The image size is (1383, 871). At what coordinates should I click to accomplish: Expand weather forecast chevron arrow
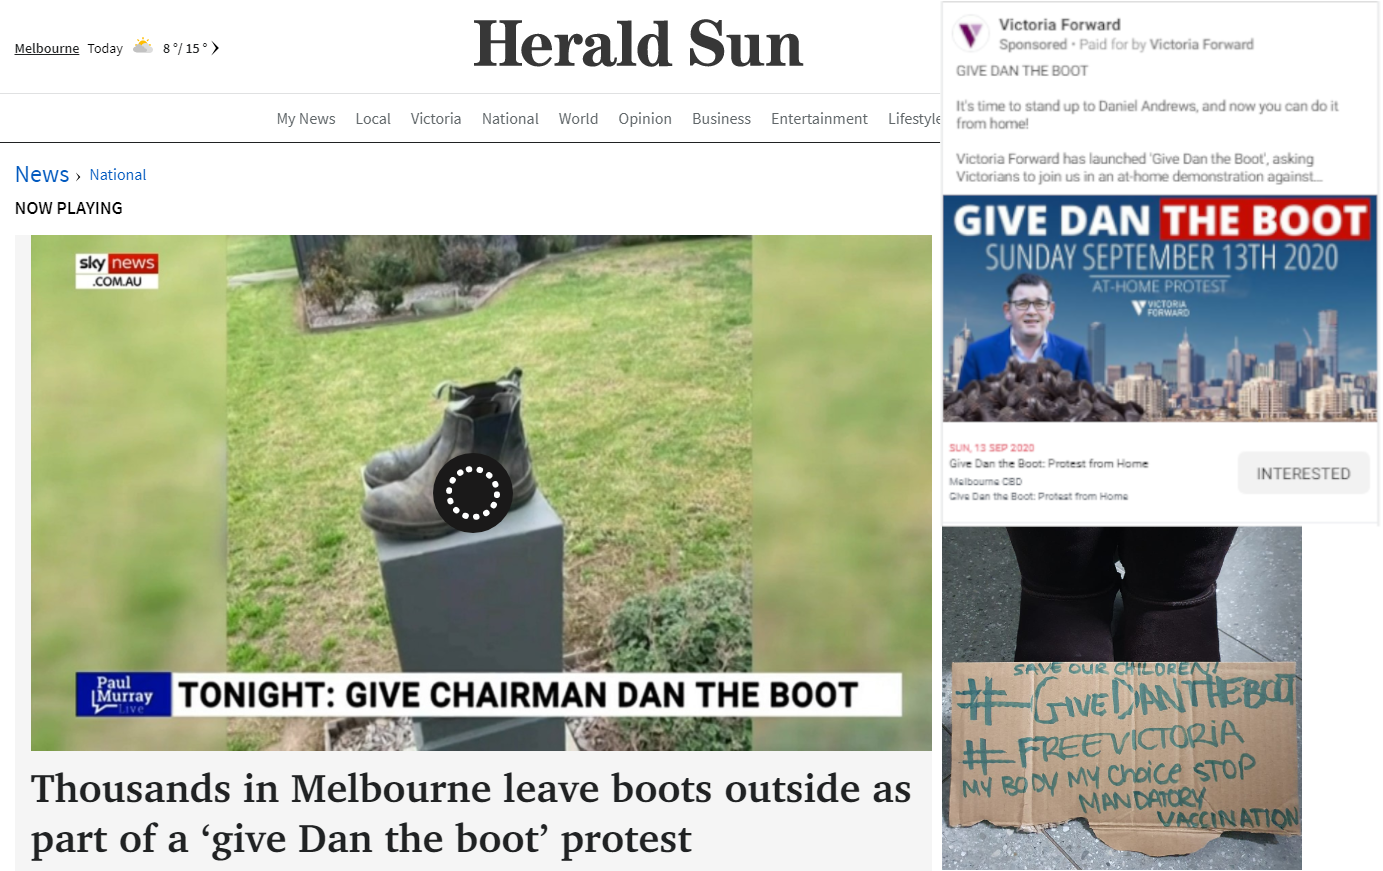(215, 48)
